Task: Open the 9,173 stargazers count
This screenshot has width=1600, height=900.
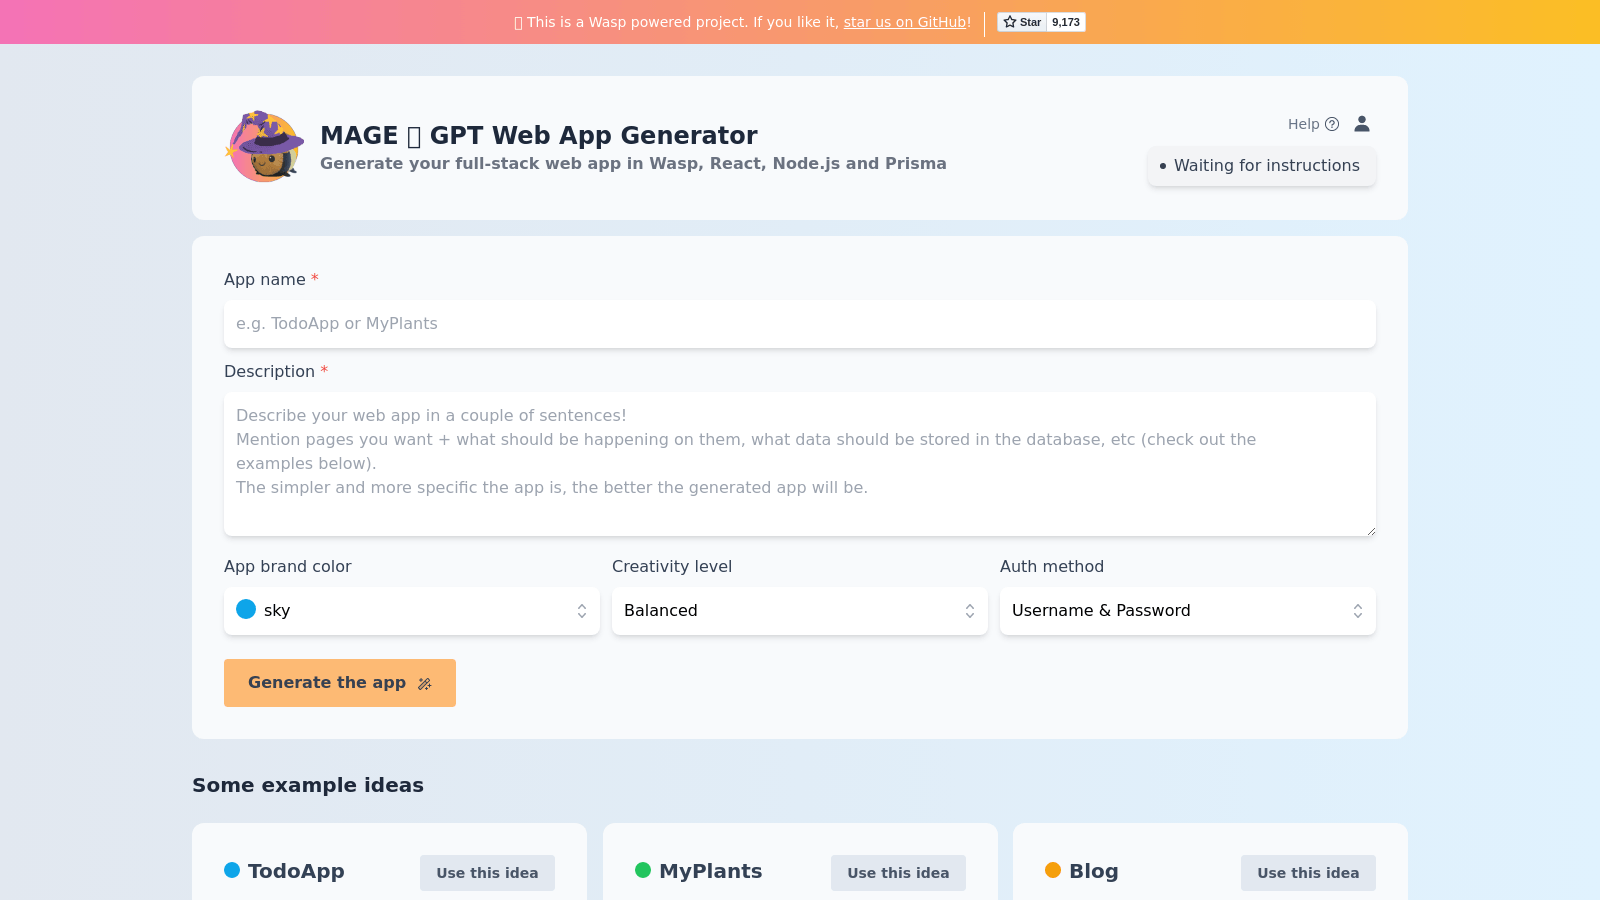Action: click(x=1066, y=22)
